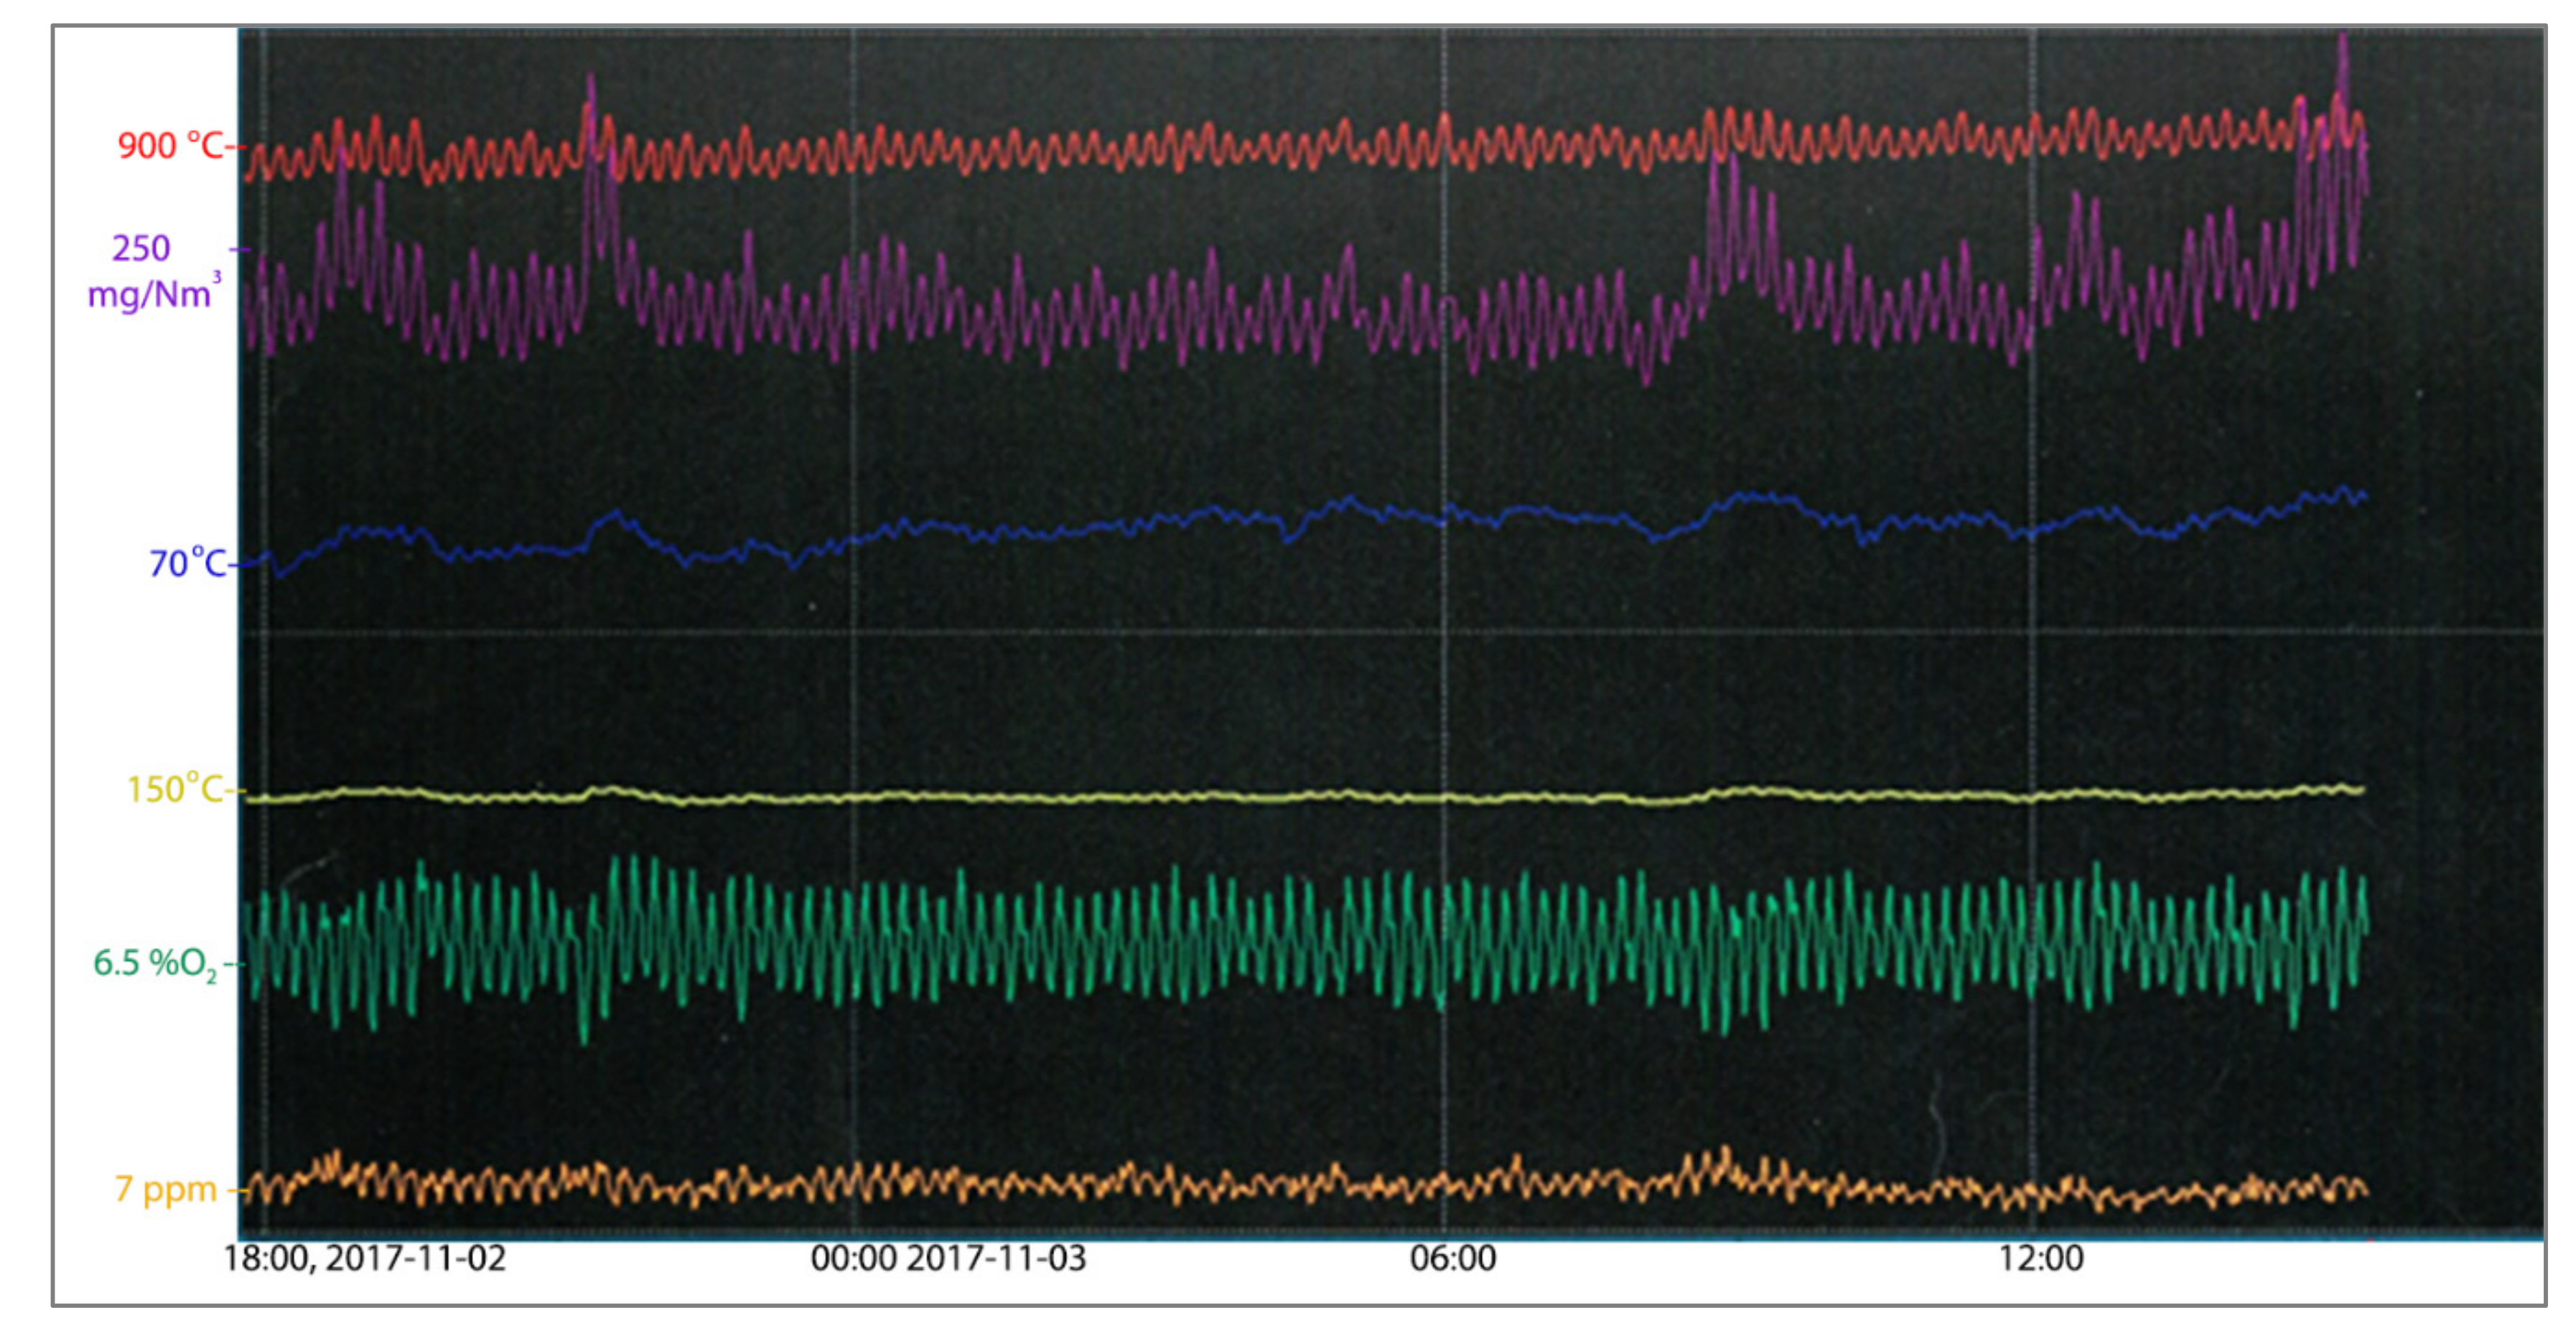Click the 7 ppm orange label

click(166, 1189)
